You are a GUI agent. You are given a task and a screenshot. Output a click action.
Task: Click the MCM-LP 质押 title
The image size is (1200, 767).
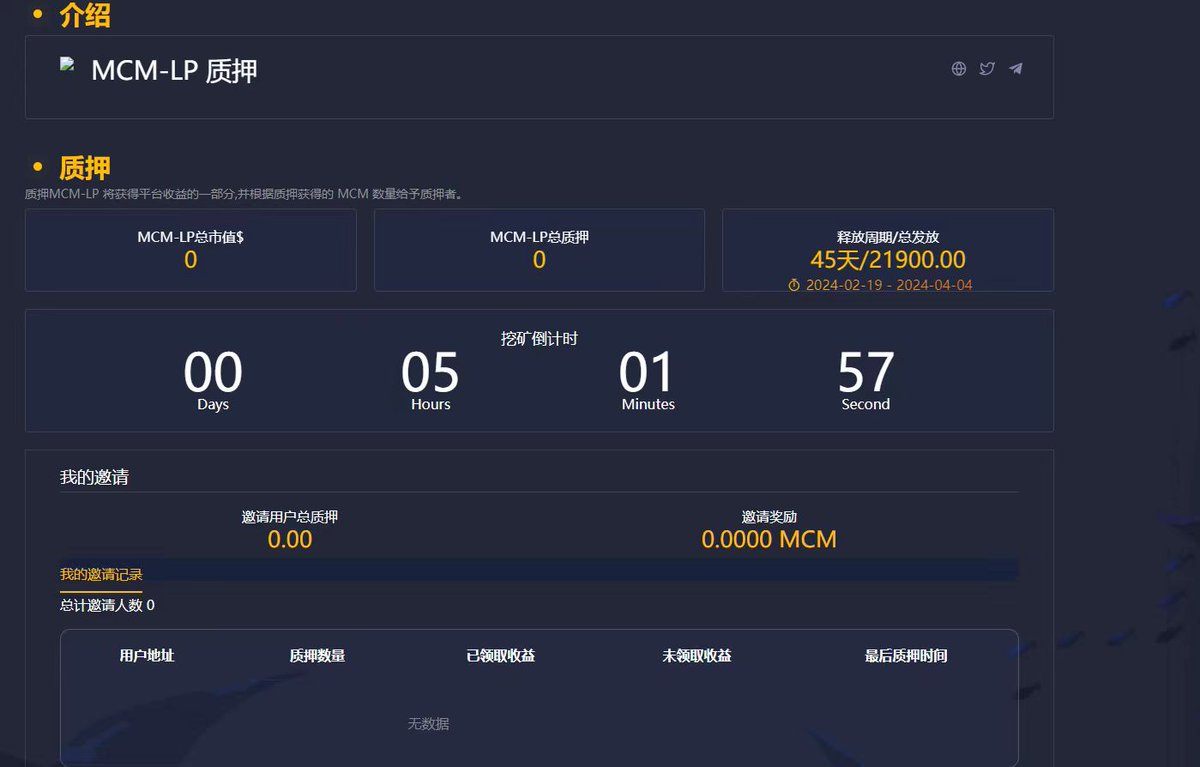(x=174, y=71)
